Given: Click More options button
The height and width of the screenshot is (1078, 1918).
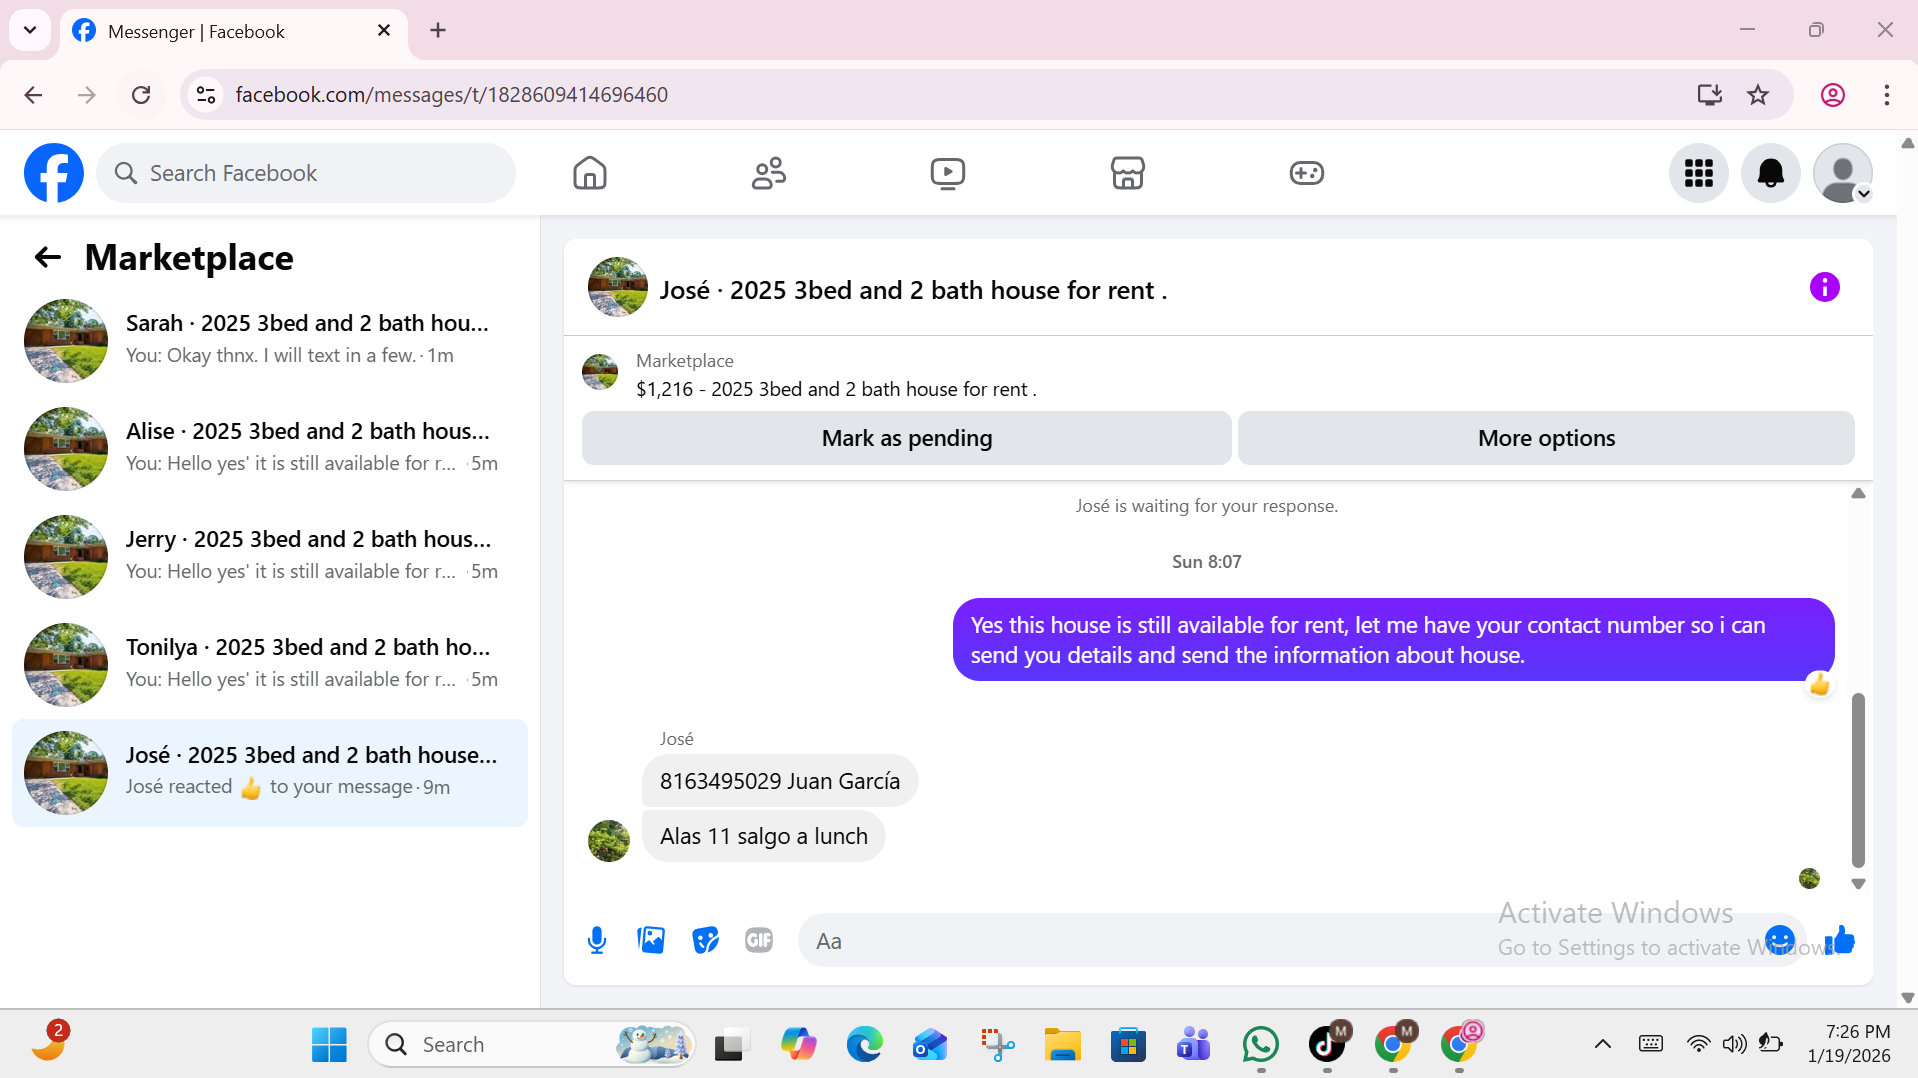Looking at the screenshot, I should tap(1546, 438).
